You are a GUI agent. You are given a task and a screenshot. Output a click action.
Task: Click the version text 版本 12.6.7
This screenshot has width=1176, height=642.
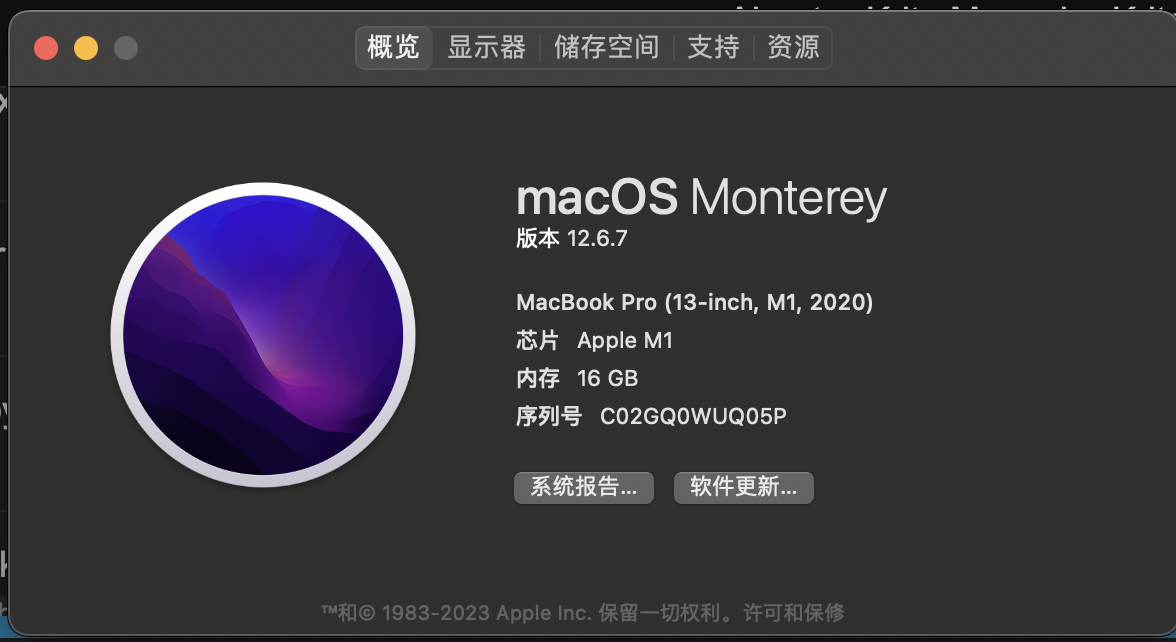point(572,238)
